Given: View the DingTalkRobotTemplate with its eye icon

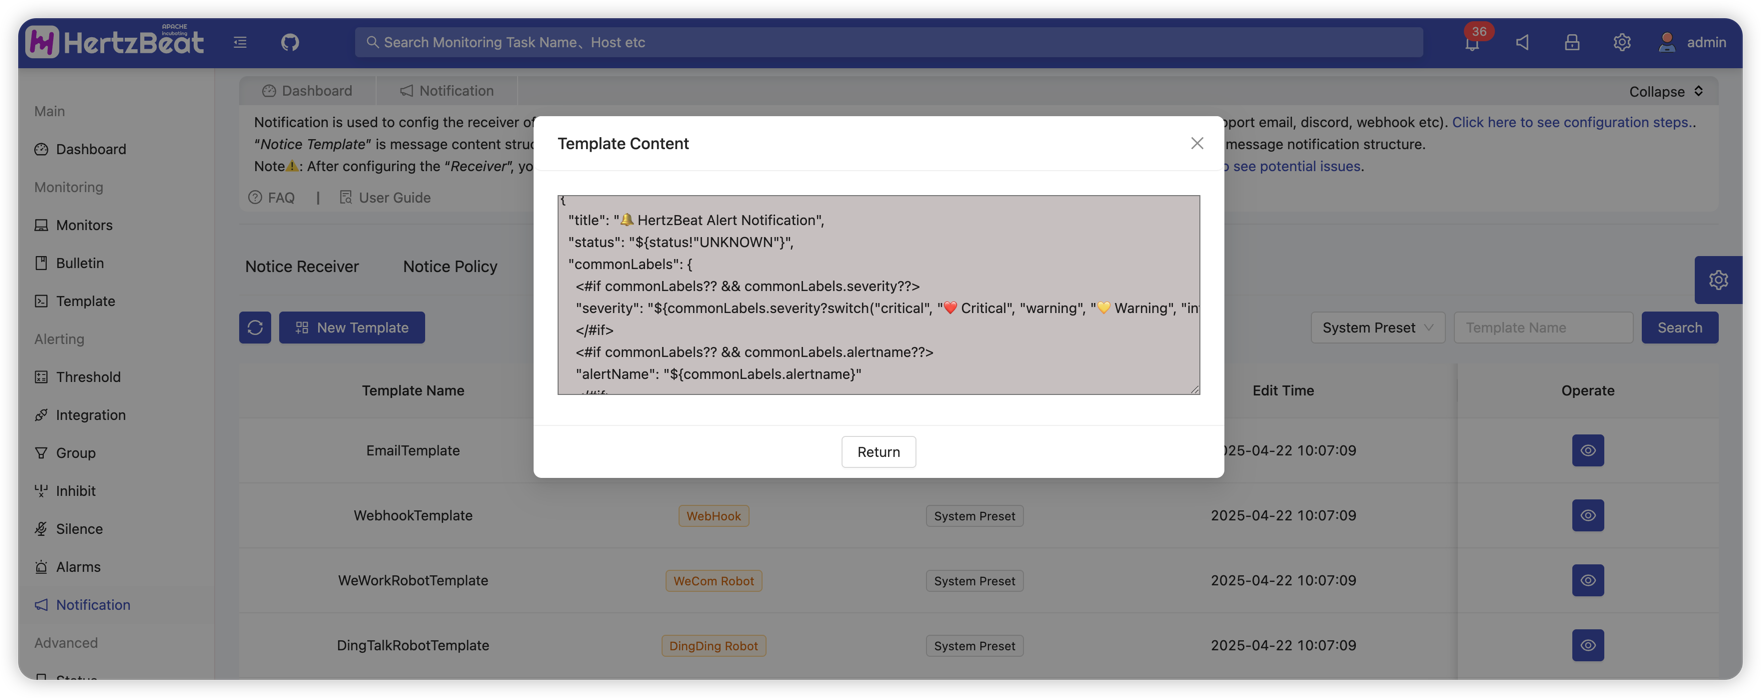Looking at the screenshot, I should [1587, 646].
